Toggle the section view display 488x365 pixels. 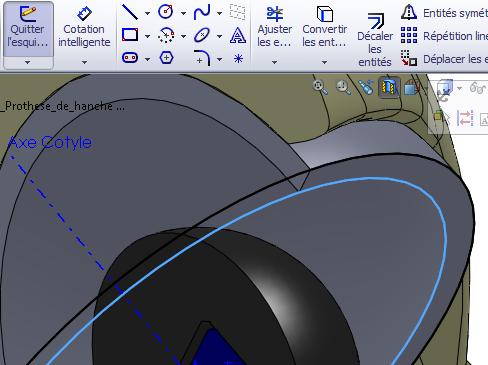click(x=389, y=87)
